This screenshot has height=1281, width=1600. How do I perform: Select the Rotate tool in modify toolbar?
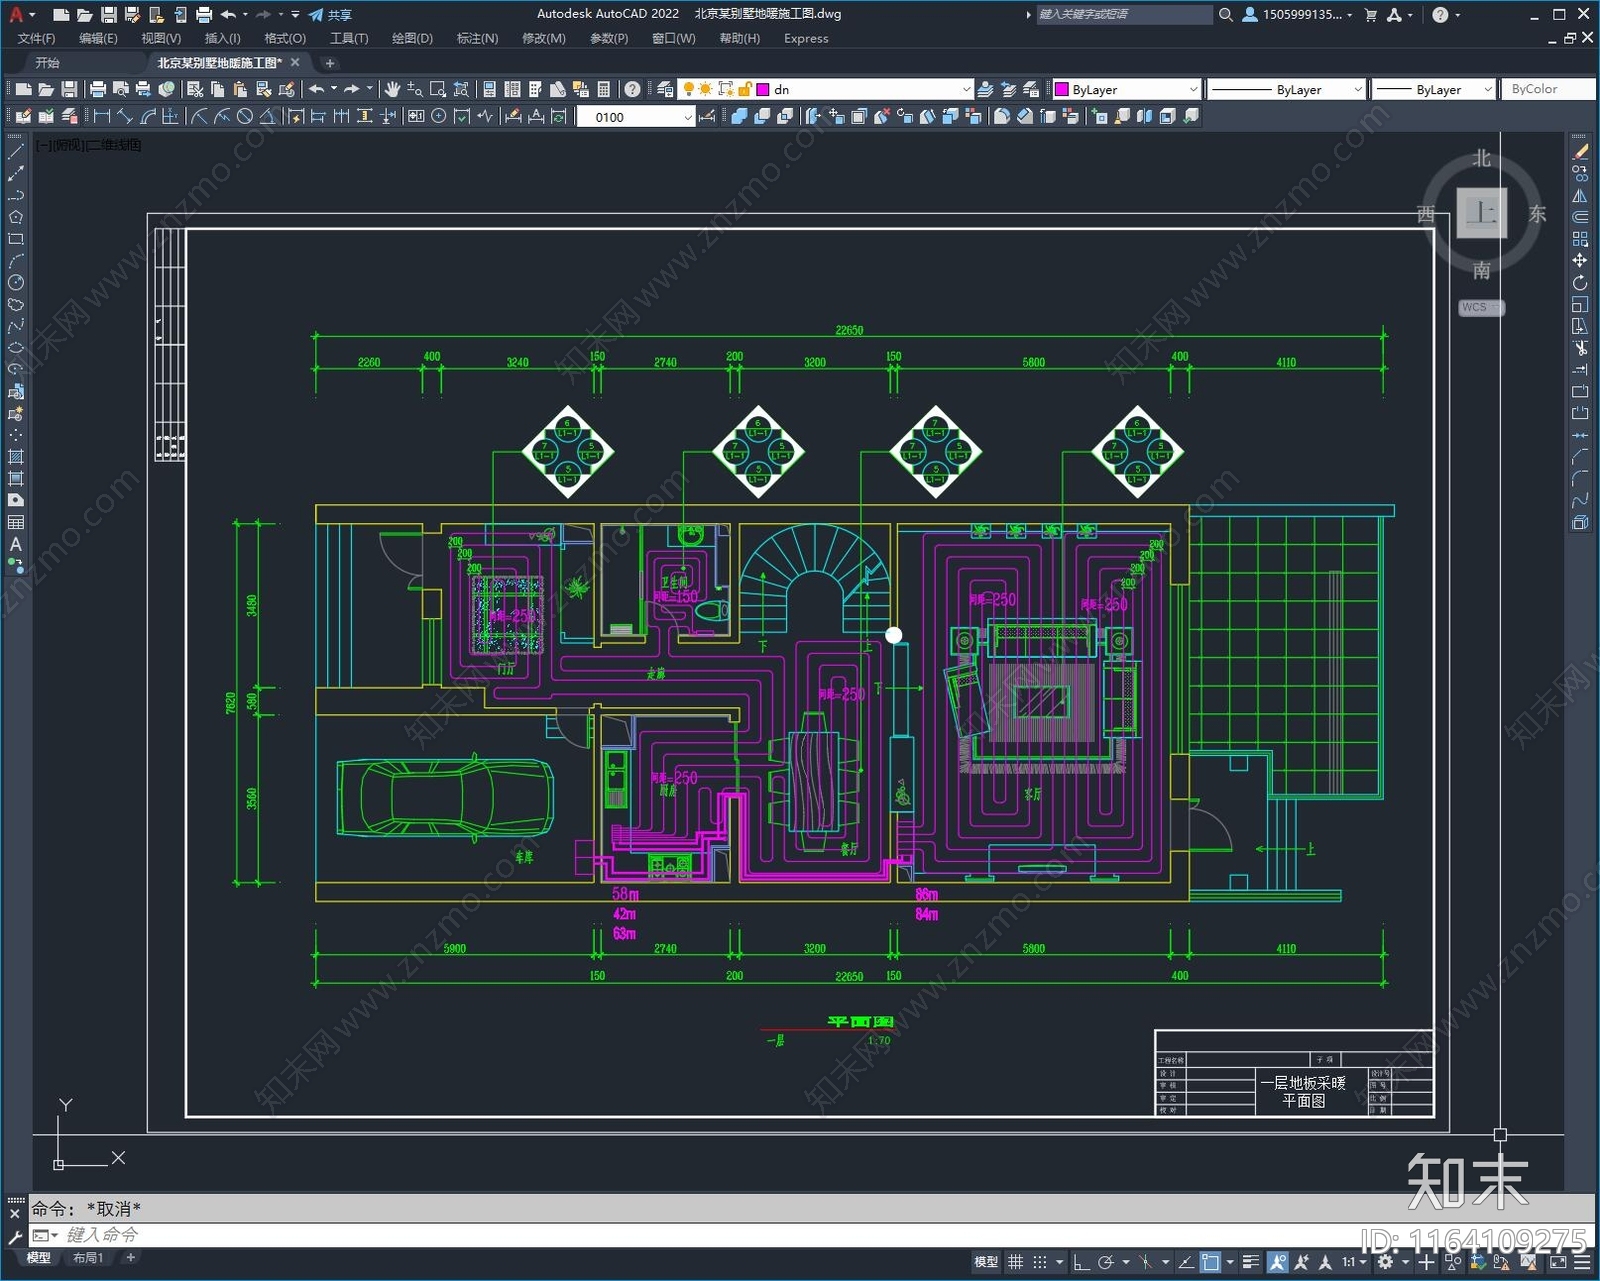click(x=1580, y=283)
